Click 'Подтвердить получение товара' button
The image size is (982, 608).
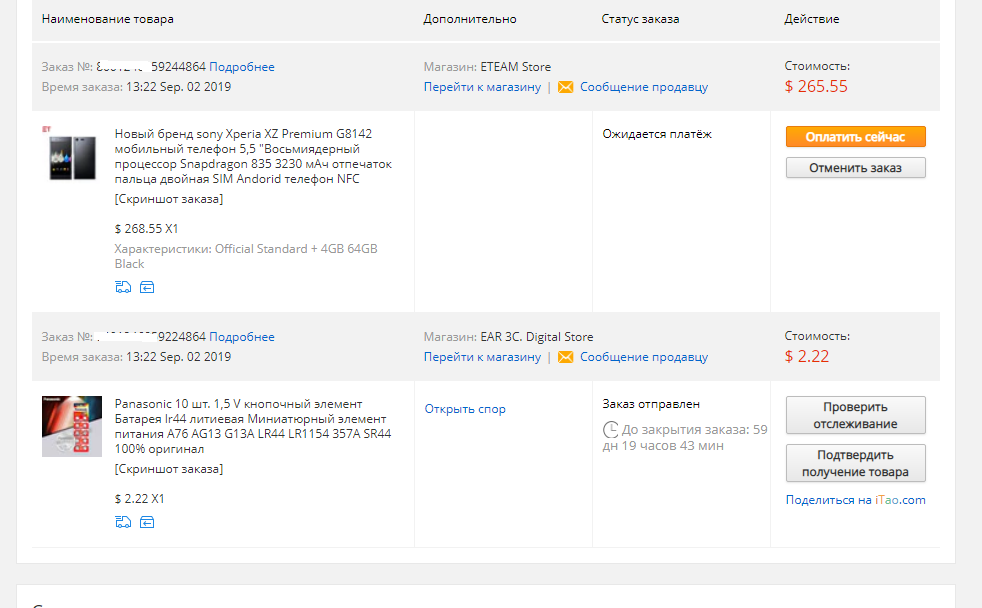click(x=855, y=463)
